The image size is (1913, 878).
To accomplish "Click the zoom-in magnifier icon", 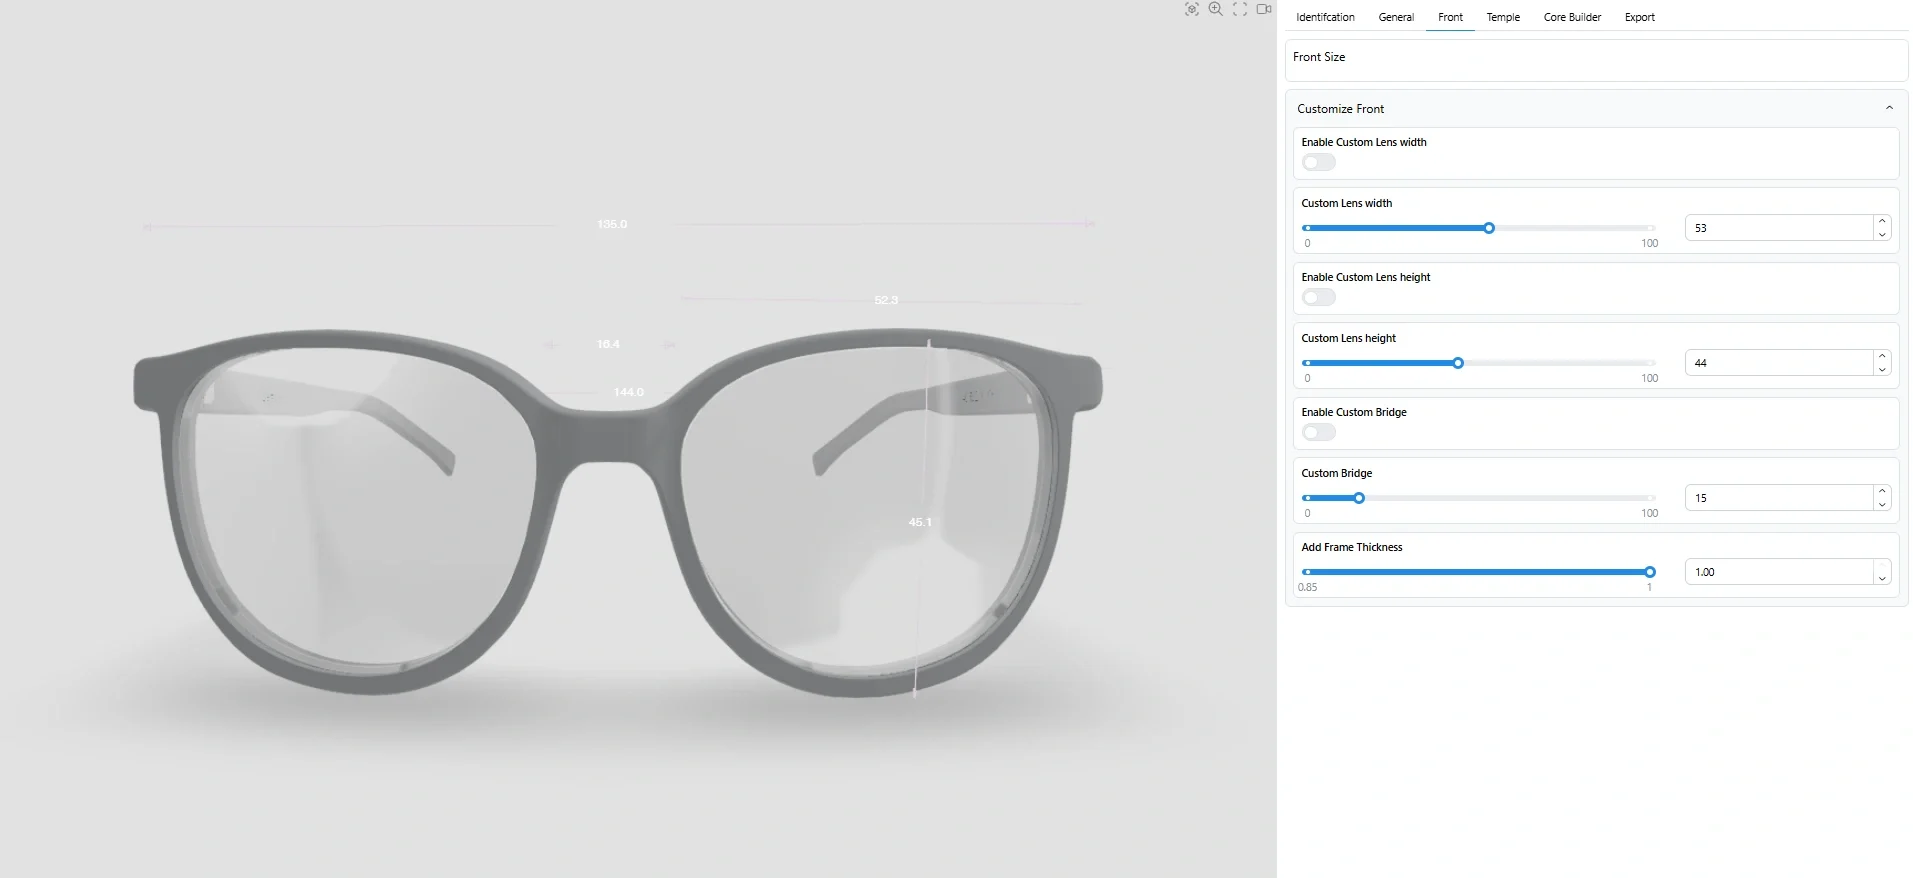I will coord(1216,9).
